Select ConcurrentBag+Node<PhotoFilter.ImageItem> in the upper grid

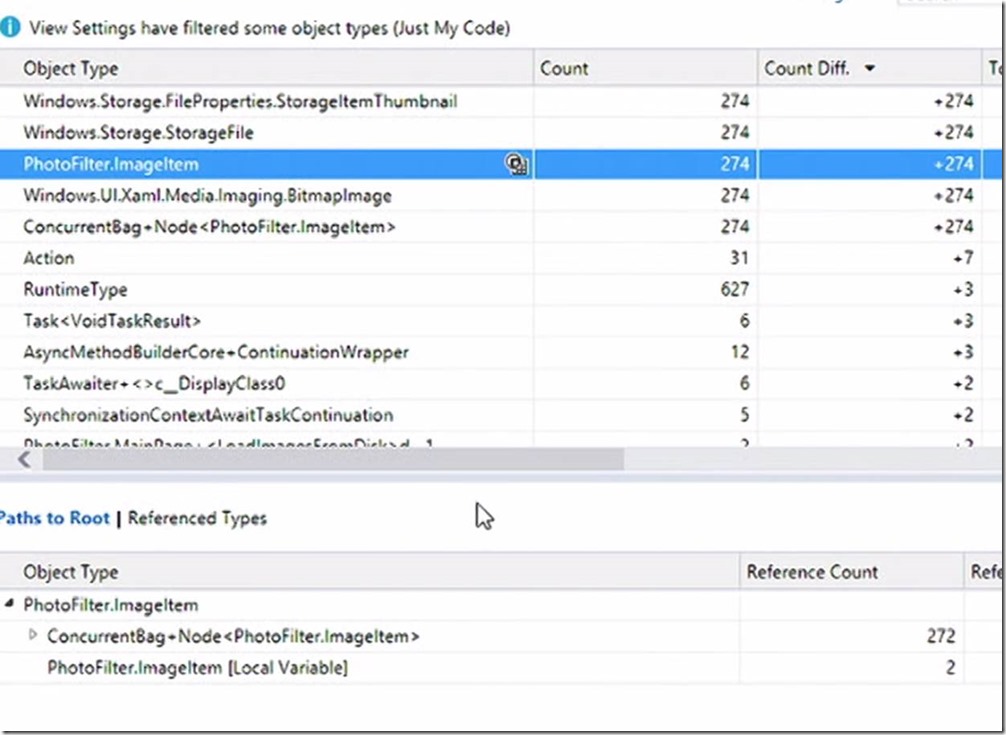coord(500,227)
